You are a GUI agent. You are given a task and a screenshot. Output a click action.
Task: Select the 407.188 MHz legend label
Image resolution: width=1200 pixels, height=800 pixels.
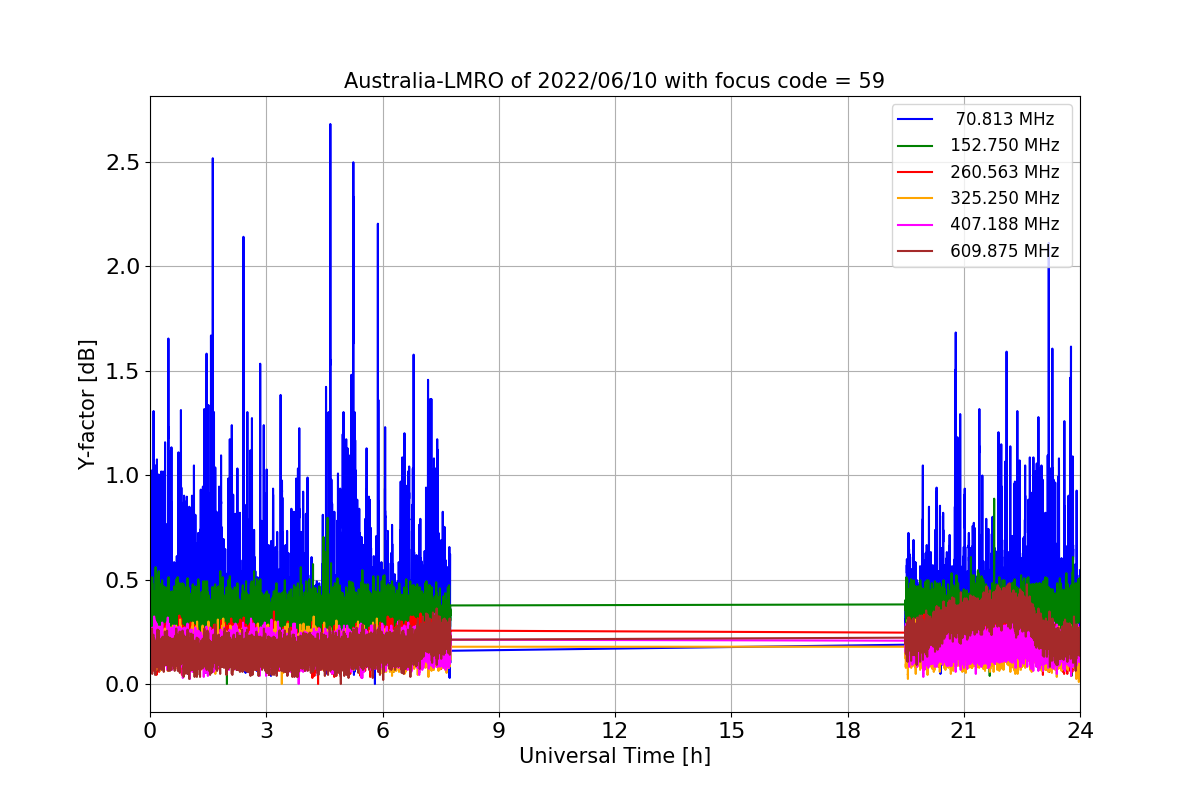coord(1005,224)
